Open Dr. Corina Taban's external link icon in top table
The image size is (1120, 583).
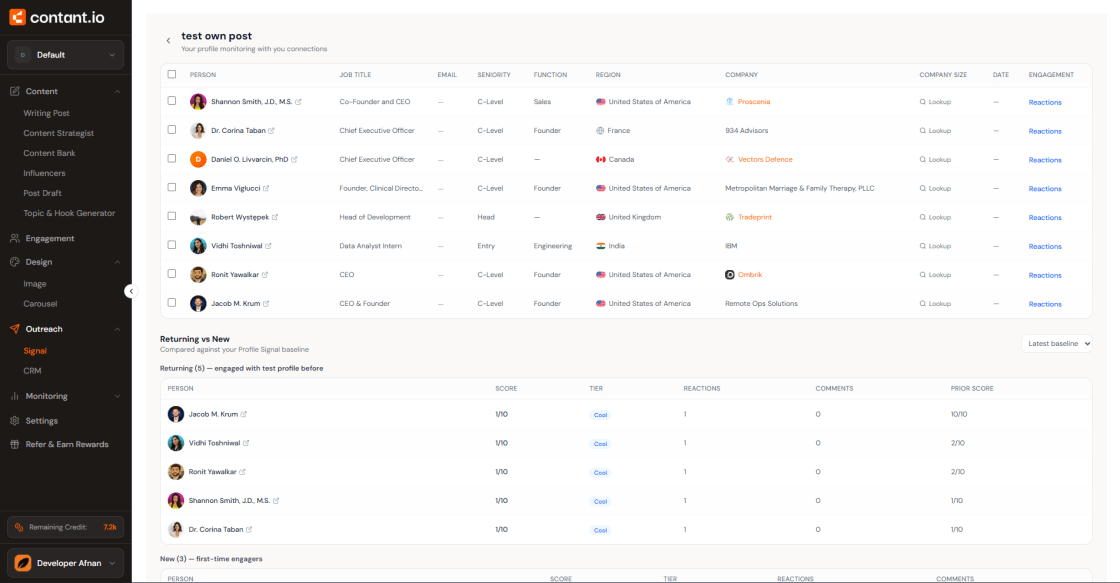pyautogui.click(x=271, y=131)
